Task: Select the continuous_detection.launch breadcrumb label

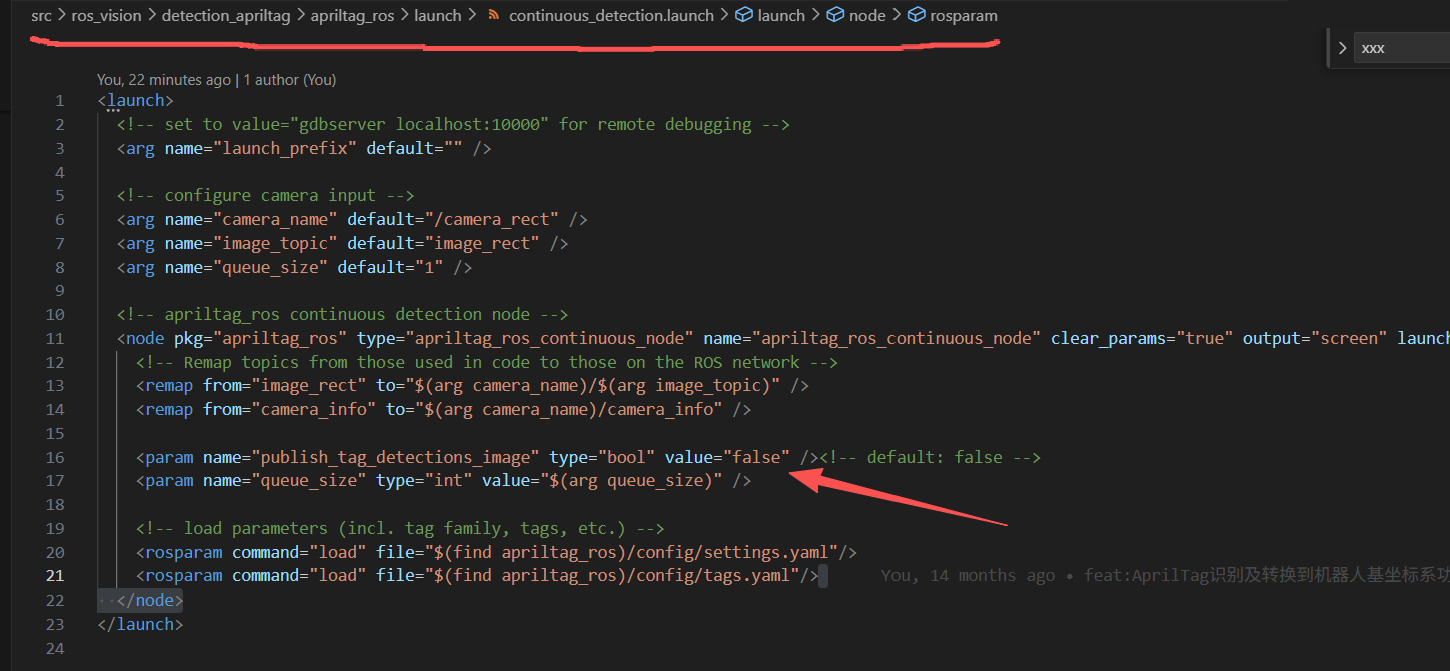Action: pyautogui.click(x=611, y=16)
